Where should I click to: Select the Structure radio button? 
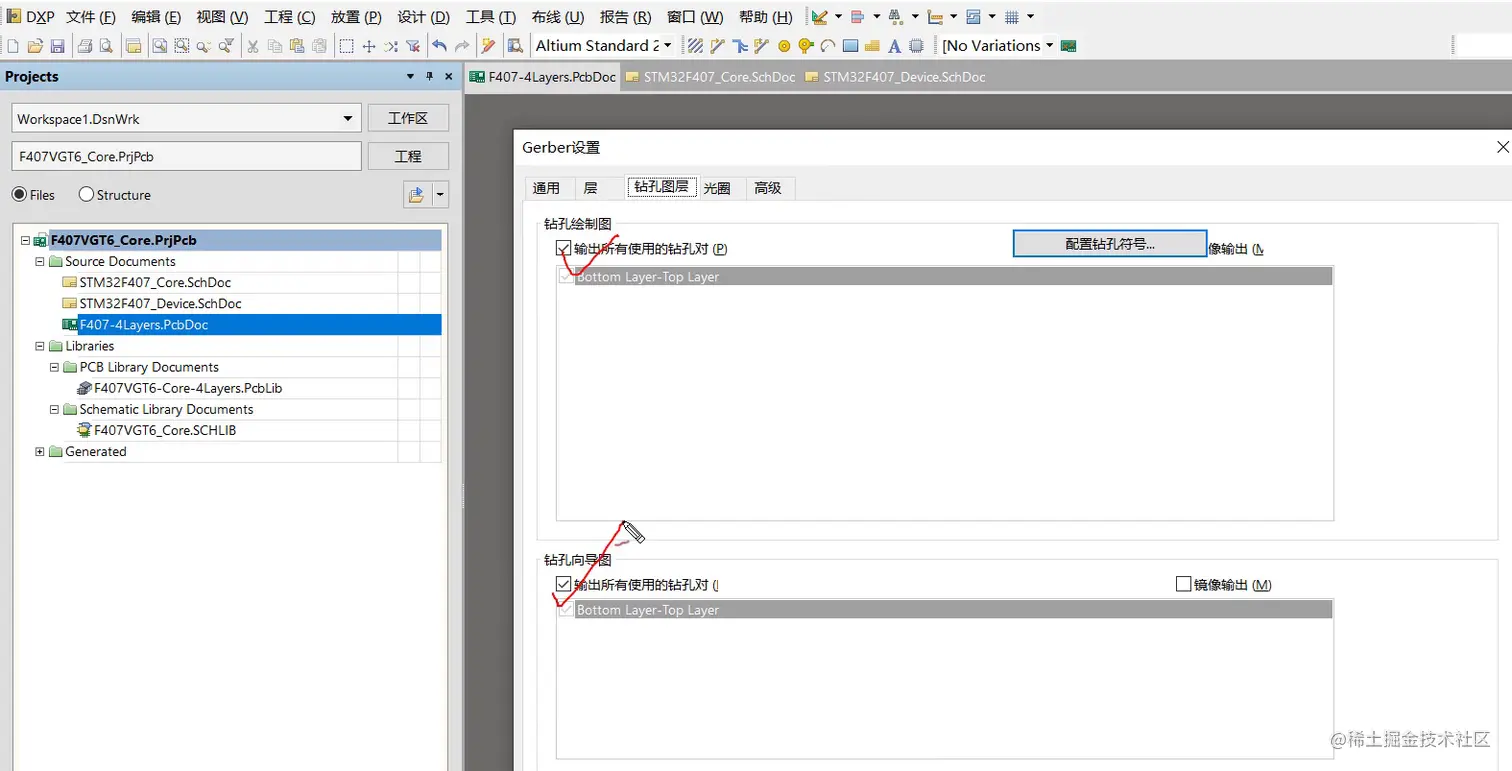coord(86,195)
